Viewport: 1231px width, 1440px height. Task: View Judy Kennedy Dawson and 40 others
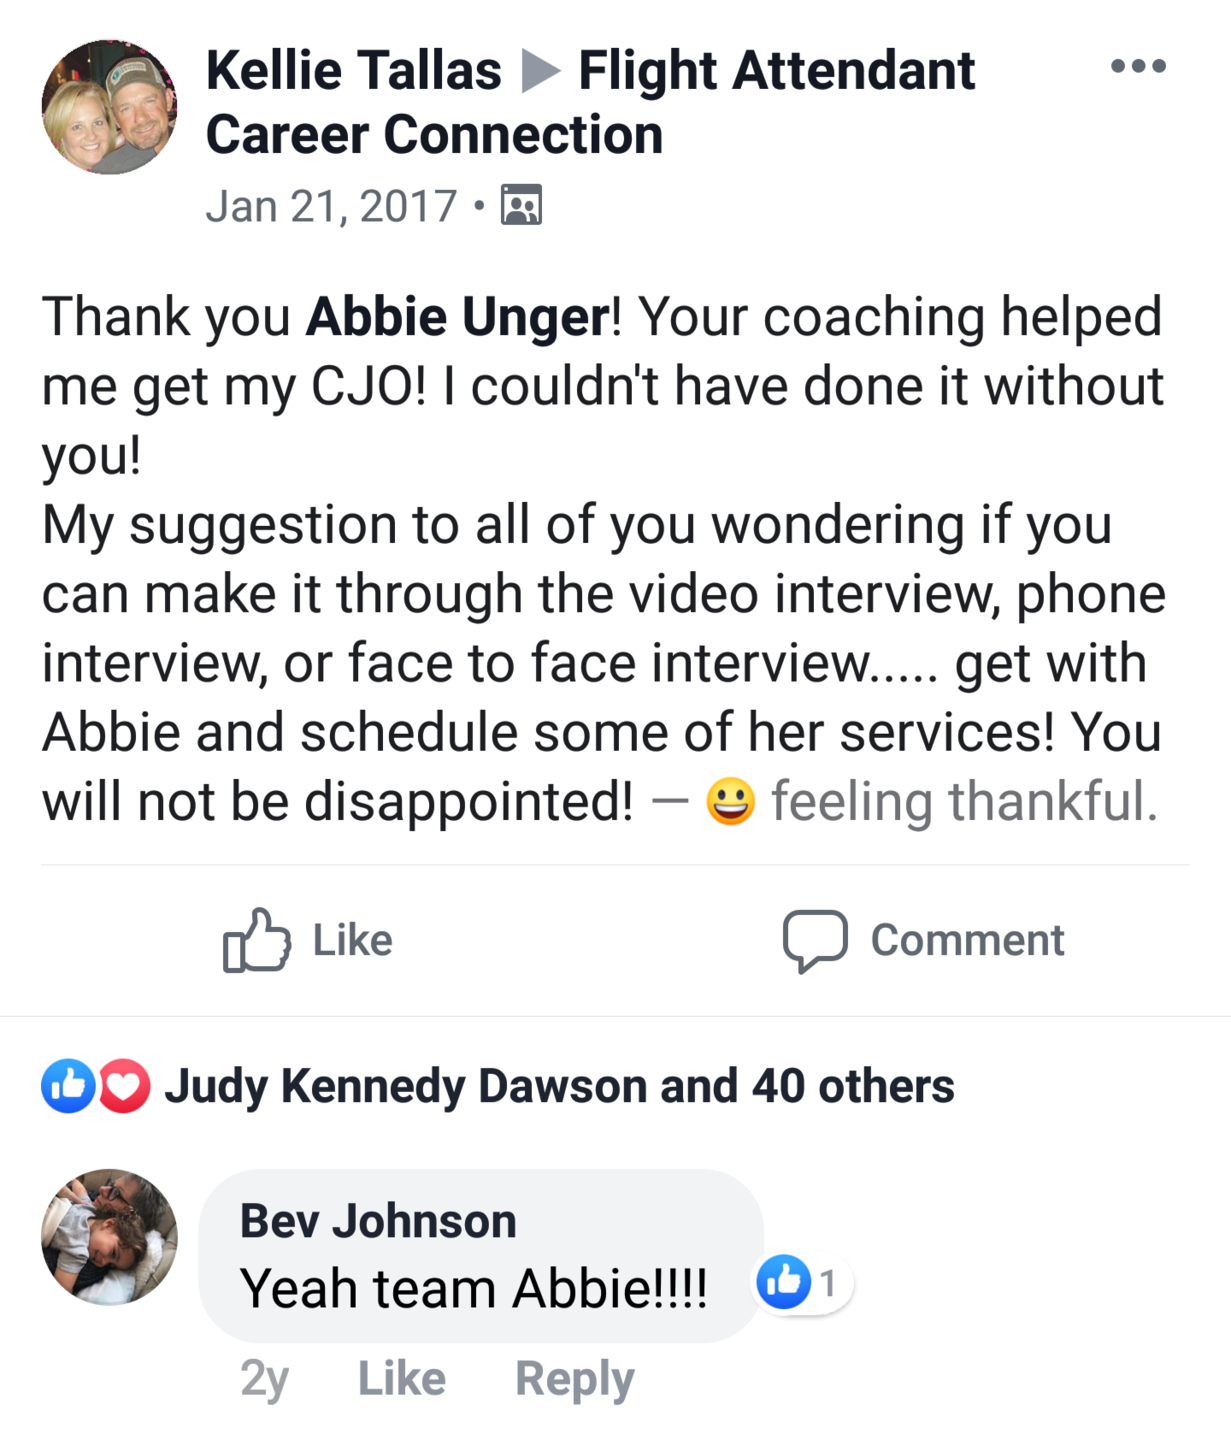pyautogui.click(x=558, y=1086)
